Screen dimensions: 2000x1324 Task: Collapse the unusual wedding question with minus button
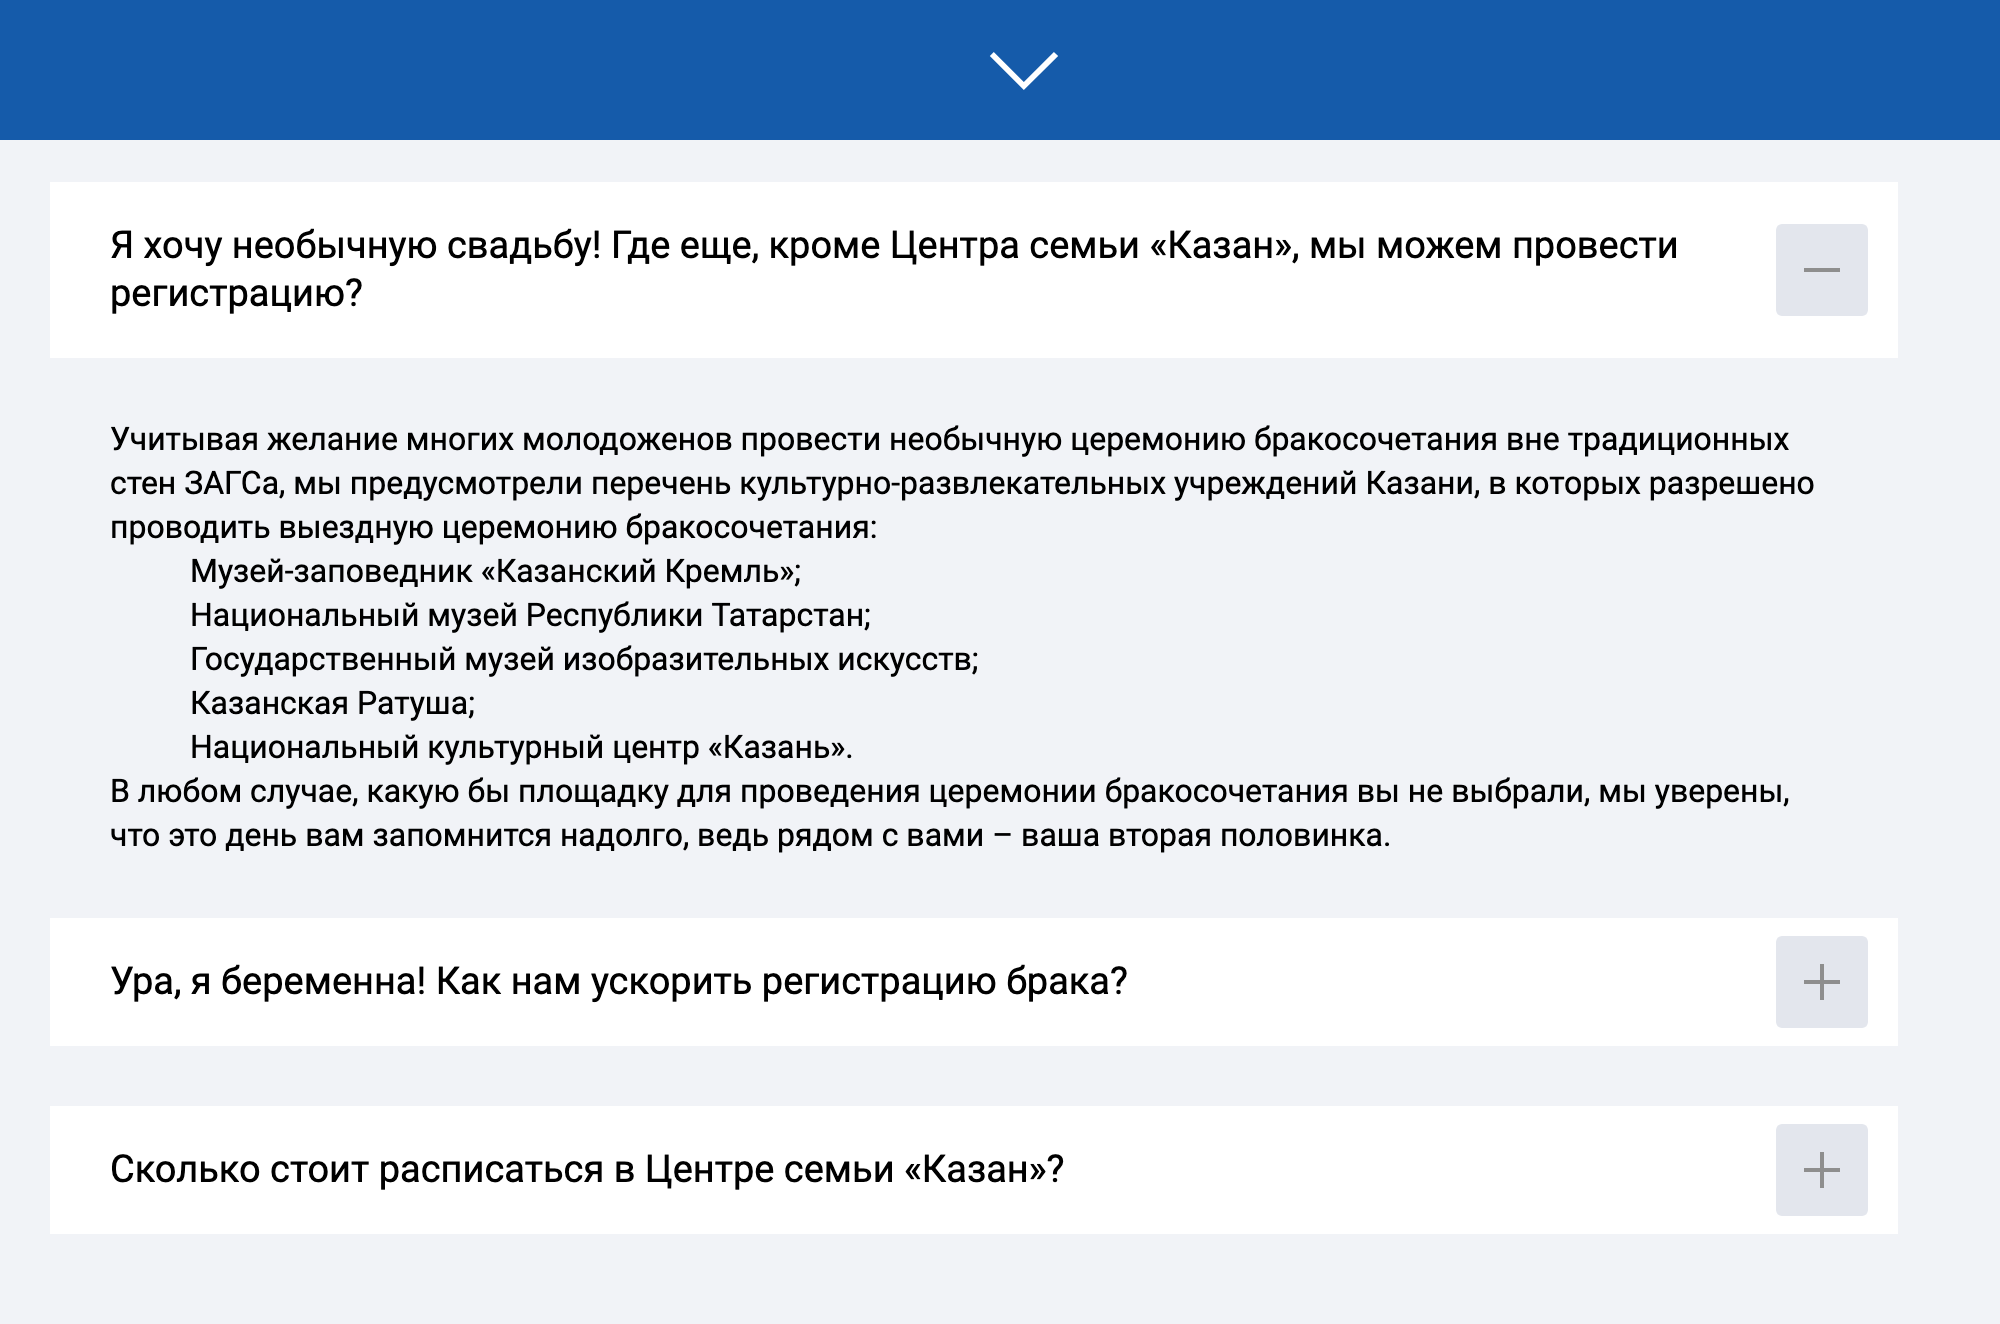point(1821,270)
